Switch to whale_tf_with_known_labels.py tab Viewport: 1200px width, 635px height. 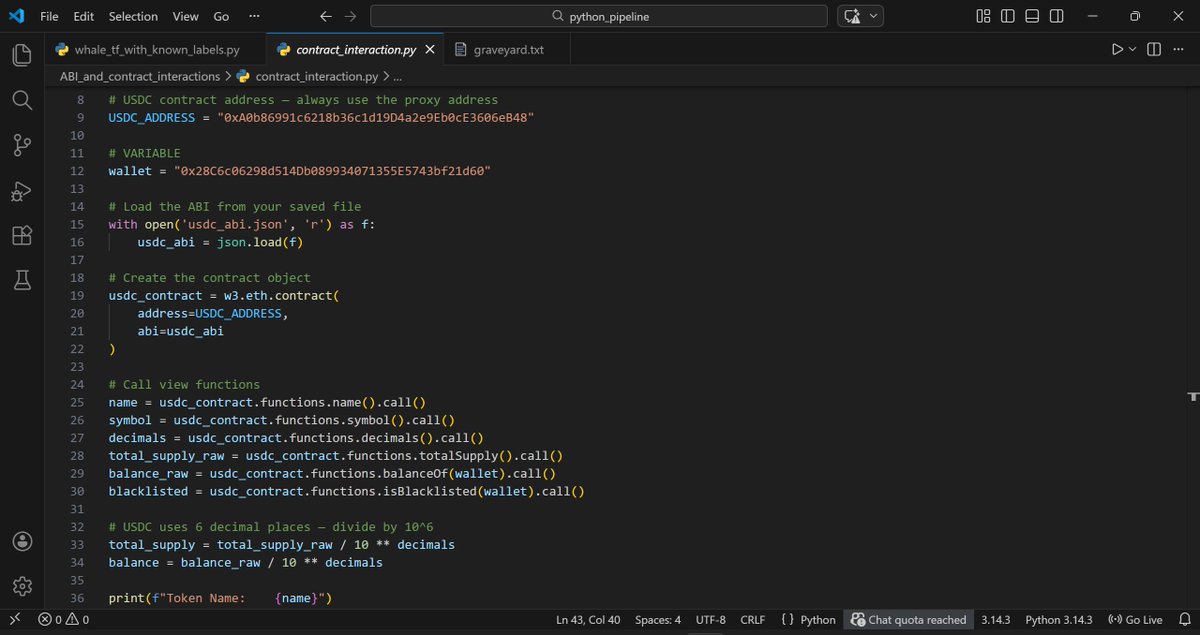(156, 50)
